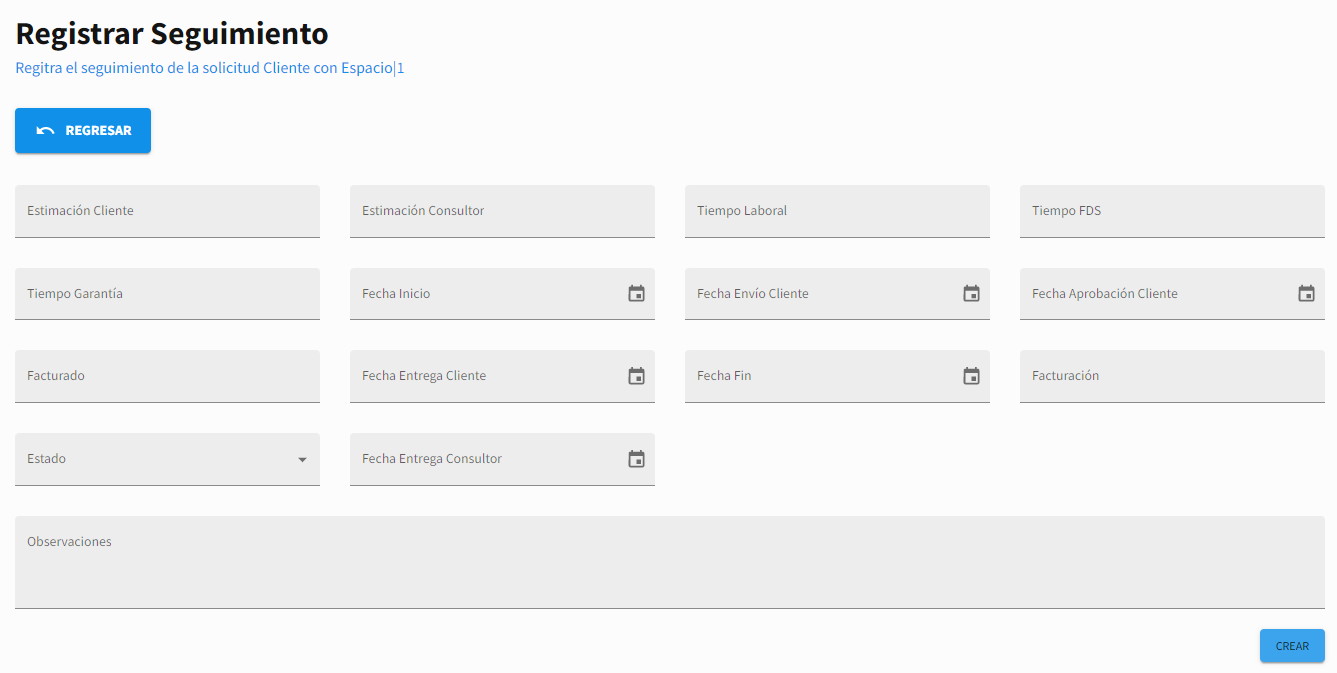Open calendar picker for Fecha Fin
Image resolution: width=1337 pixels, height=673 pixels.
[971, 376]
